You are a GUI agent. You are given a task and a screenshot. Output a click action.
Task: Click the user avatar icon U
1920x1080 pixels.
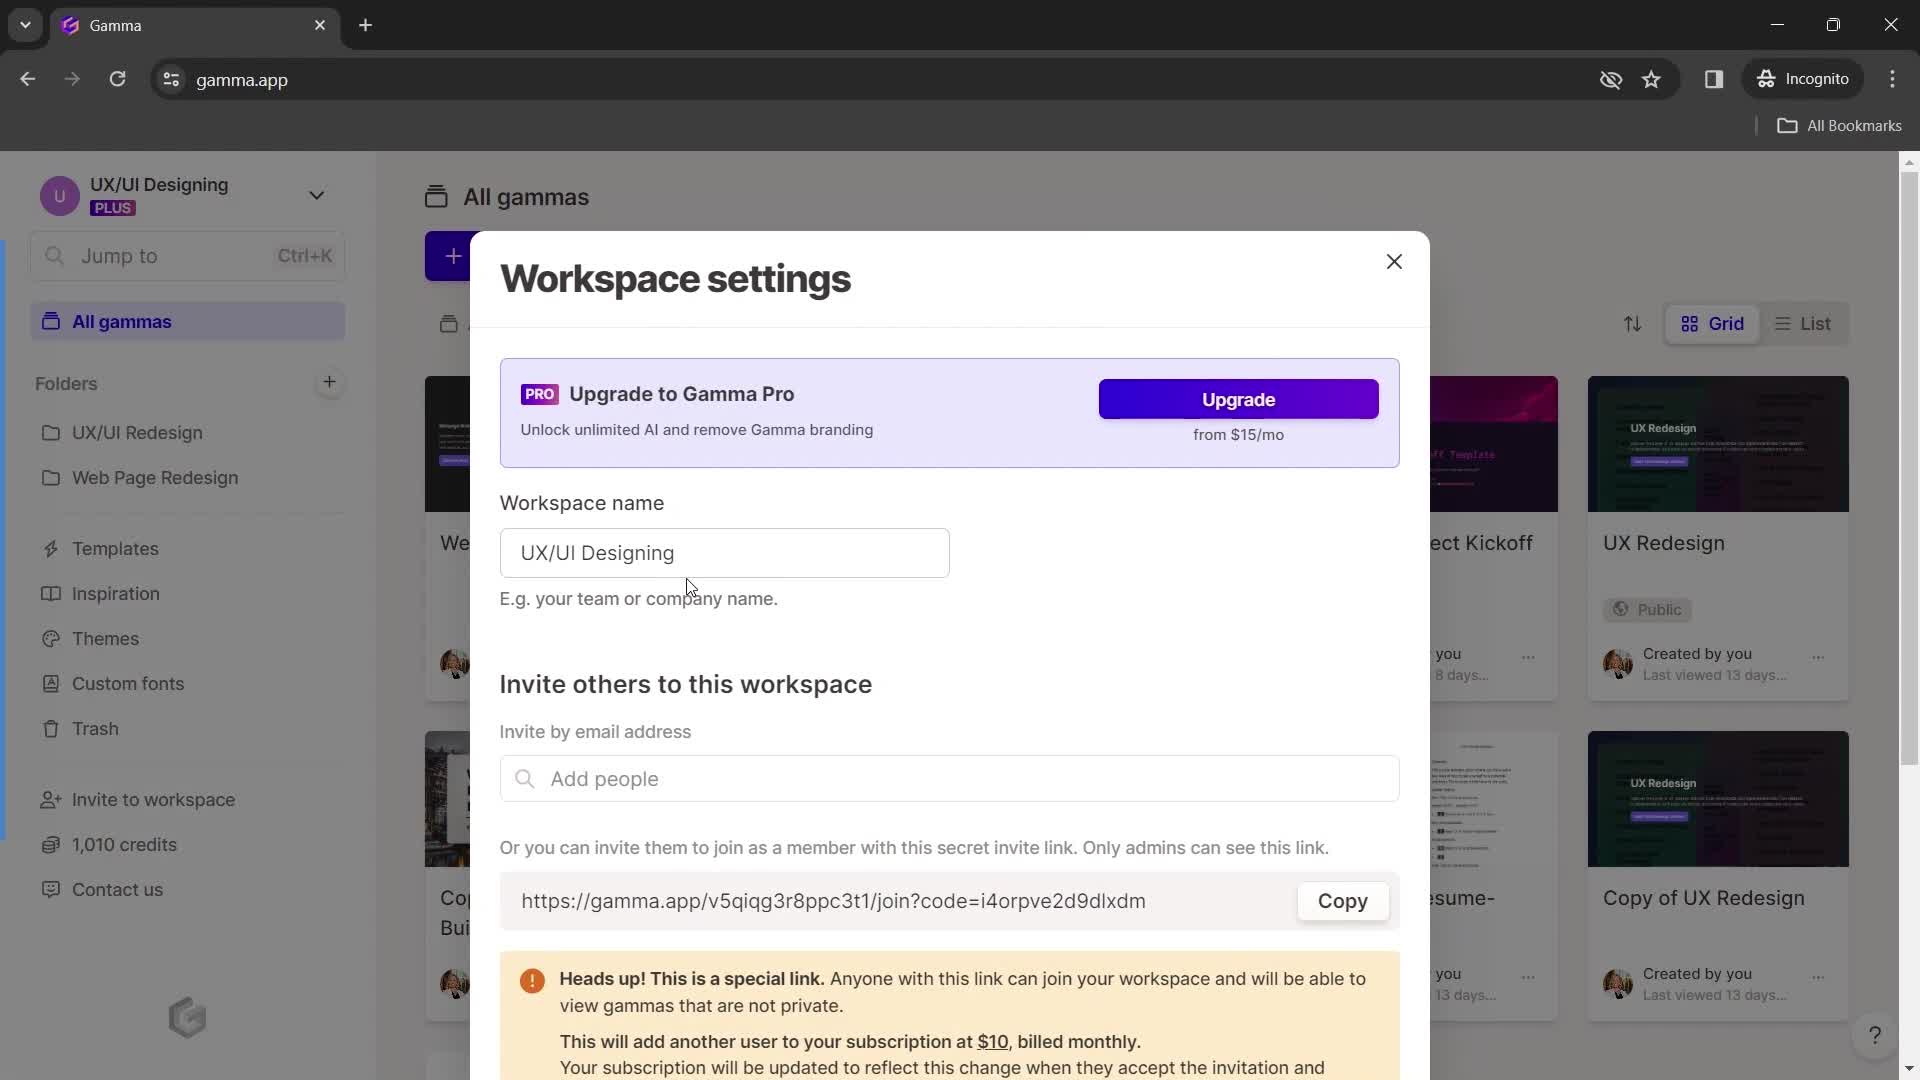pos(60,196)
